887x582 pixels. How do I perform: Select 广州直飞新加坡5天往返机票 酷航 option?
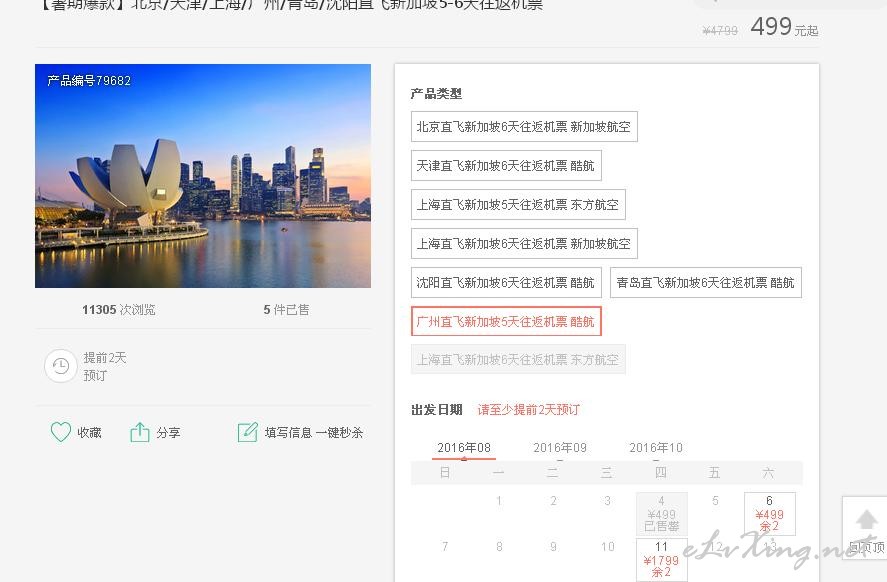coord(506,321)
